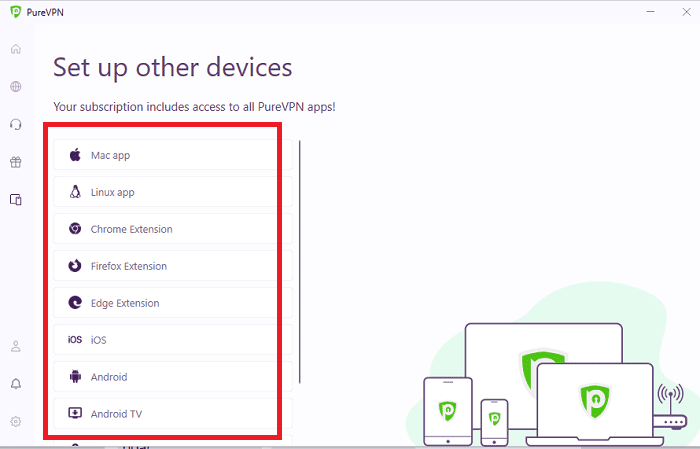
Task: Click the Chrome logo icon
Action: 75,229
